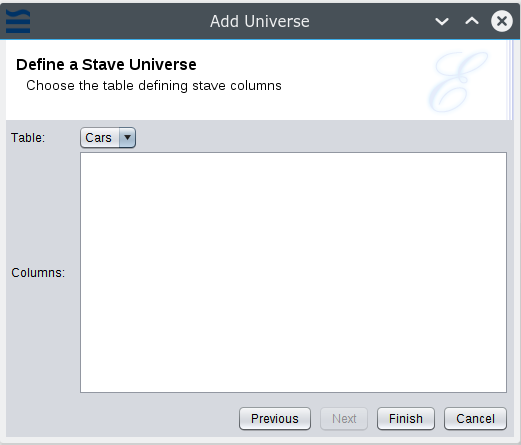Open the window menu icon in title bar
Image resolution: width=521 pixels, height=445 pixels.
click(x=18, y=21)
